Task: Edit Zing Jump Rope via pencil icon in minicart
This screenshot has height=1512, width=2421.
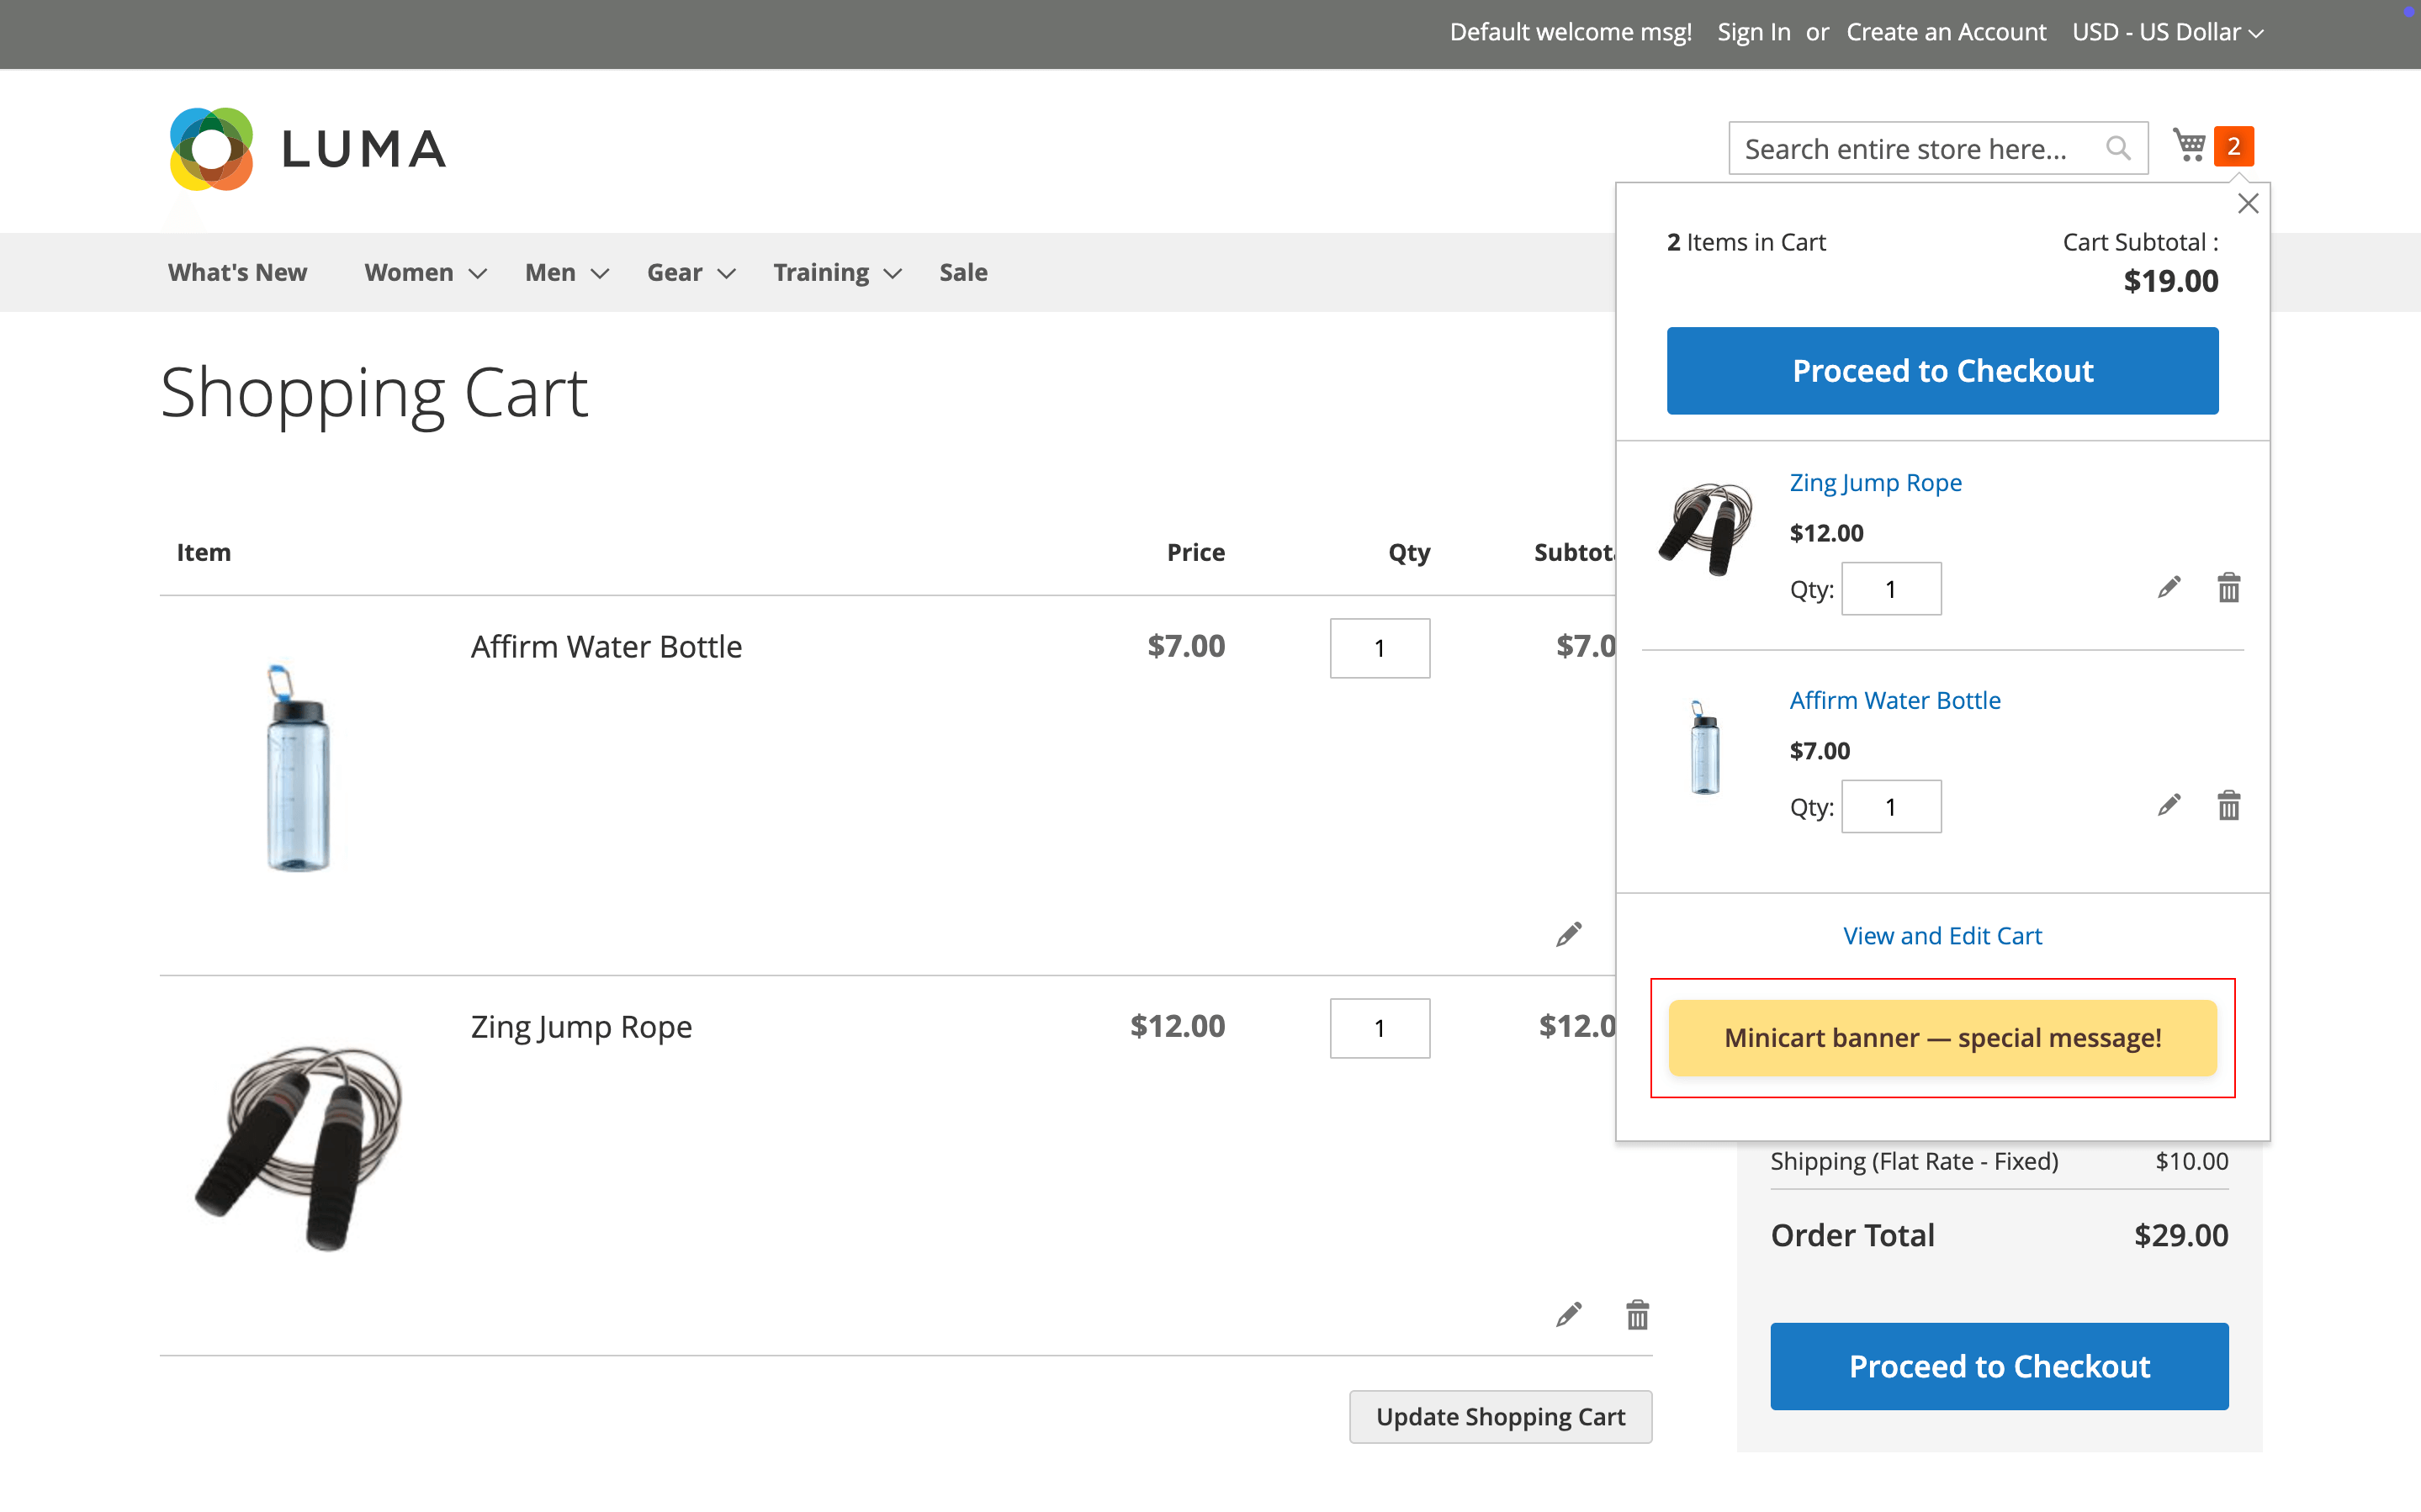Action: [x=2168, y=587]
